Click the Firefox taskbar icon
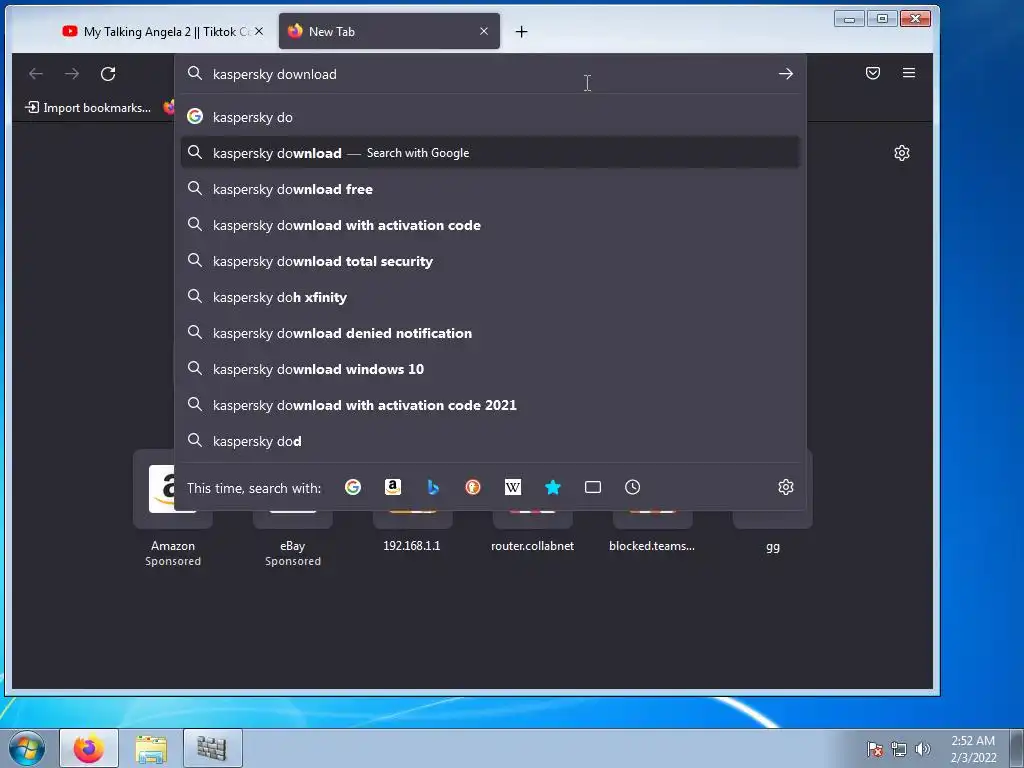Viewport: 1024px width, 768px height. click(89, 748)
